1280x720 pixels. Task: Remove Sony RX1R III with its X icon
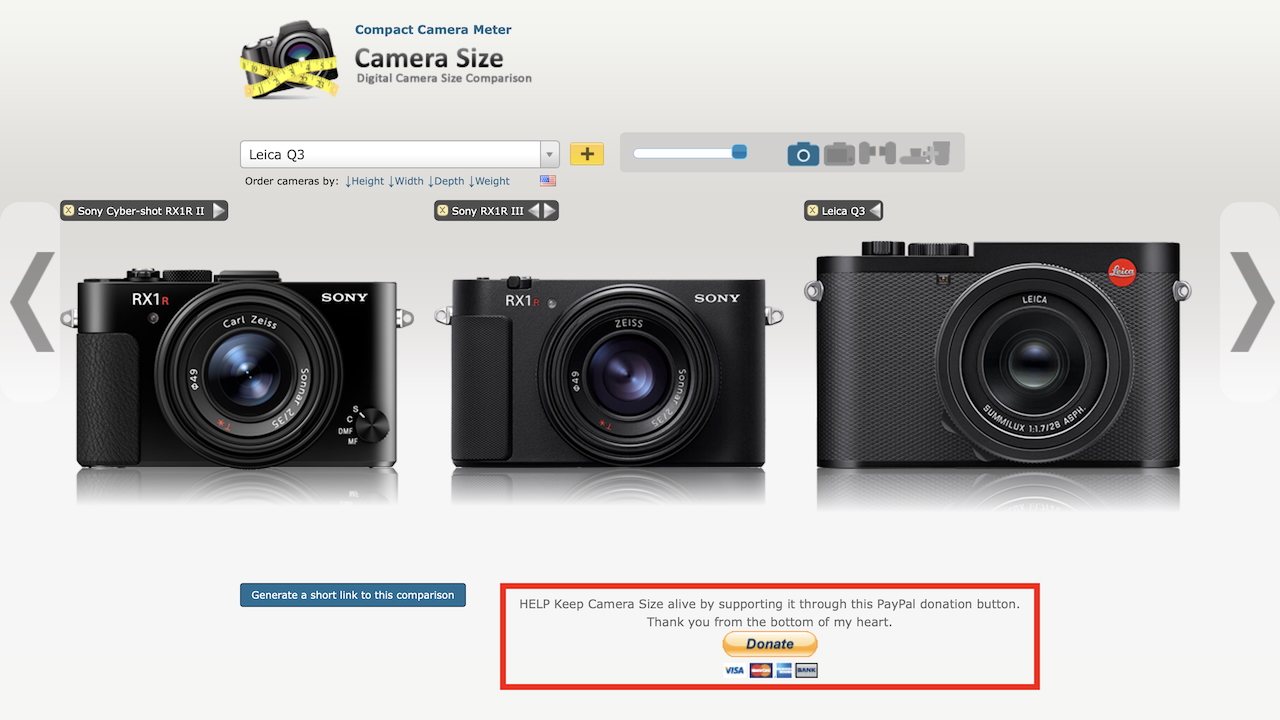click(442, 211)
